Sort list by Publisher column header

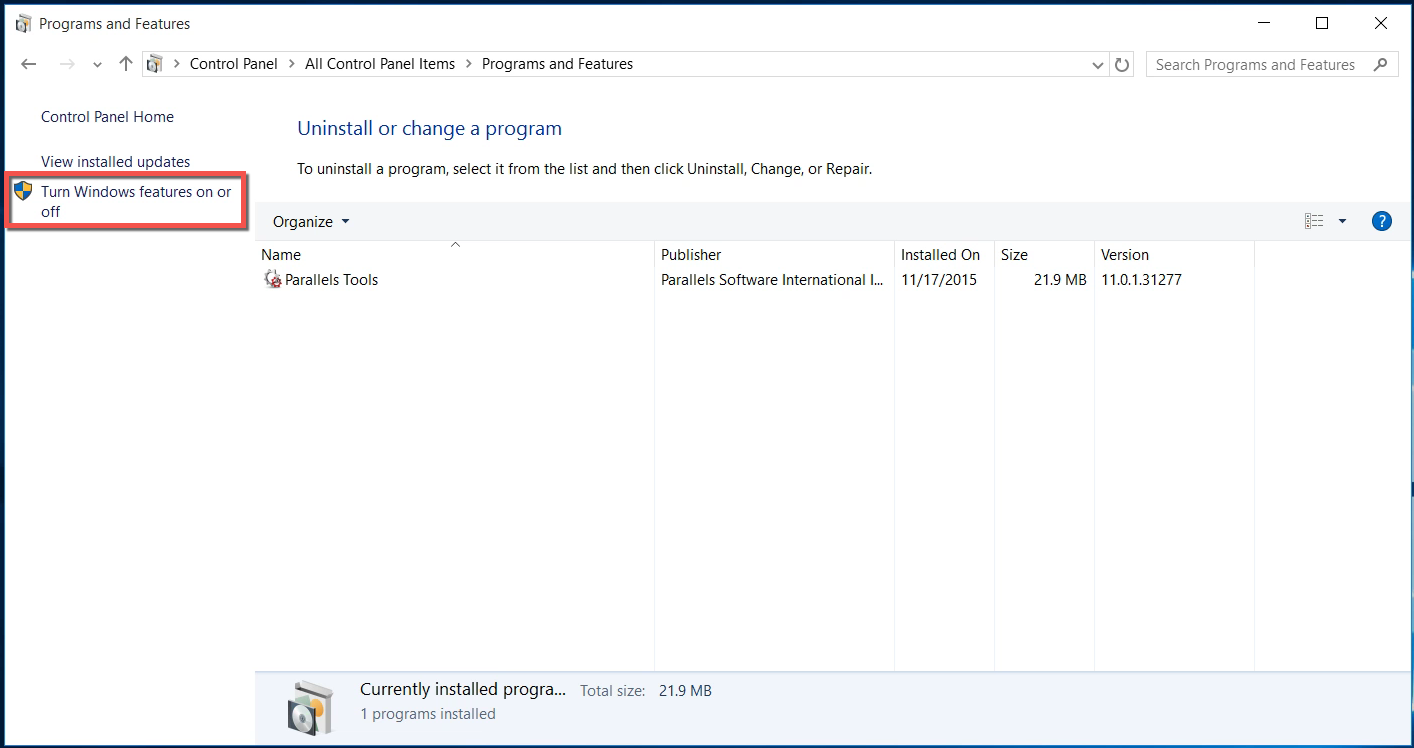tap(775, 254)
